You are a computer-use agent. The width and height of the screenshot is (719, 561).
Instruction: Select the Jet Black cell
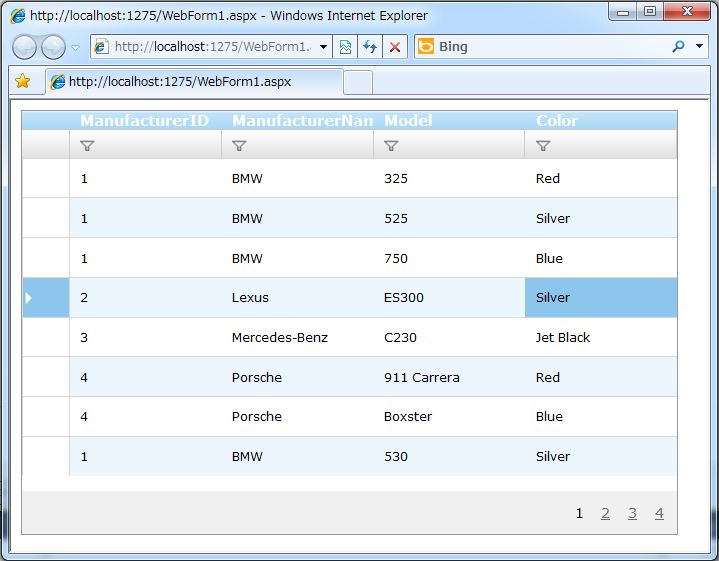(601, 338)
